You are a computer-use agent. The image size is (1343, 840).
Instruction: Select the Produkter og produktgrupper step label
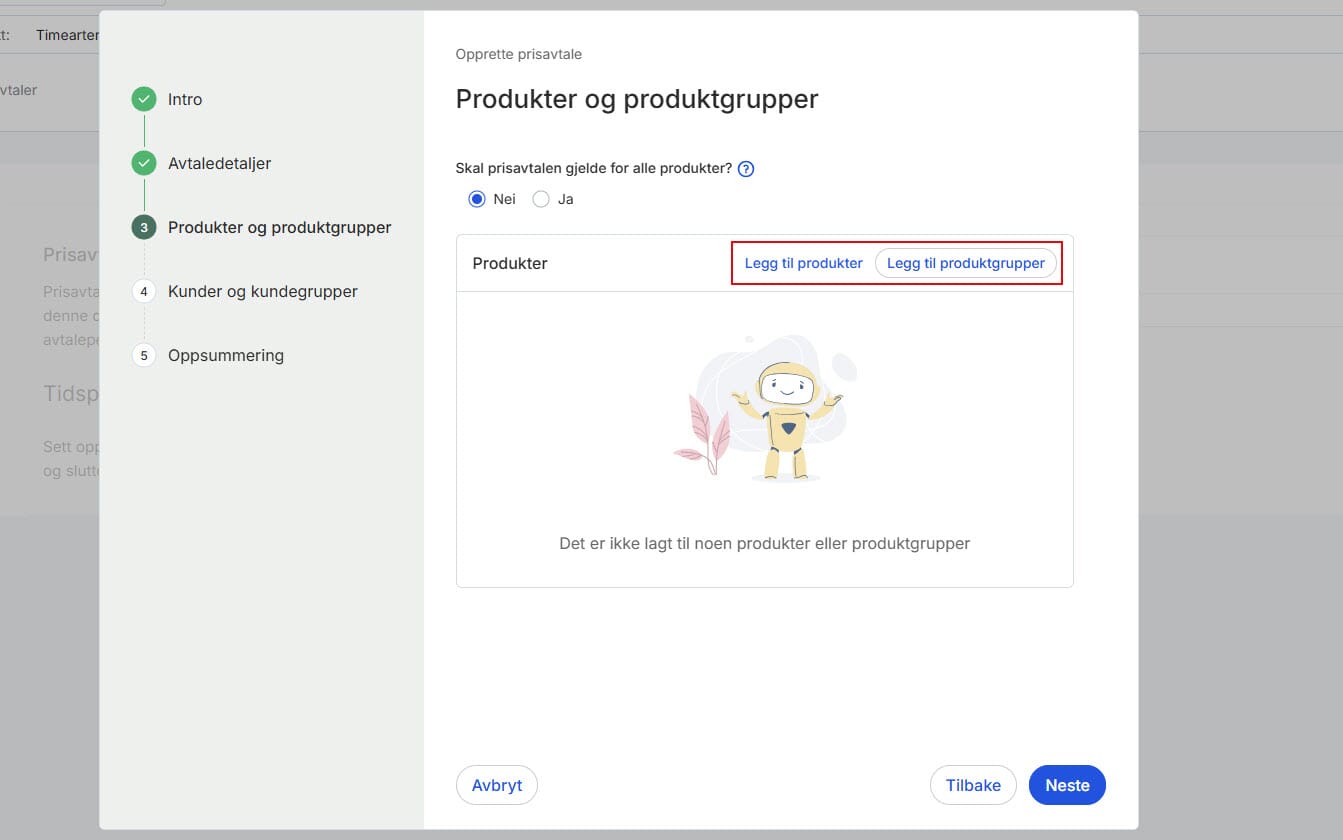tap(279, 227)
